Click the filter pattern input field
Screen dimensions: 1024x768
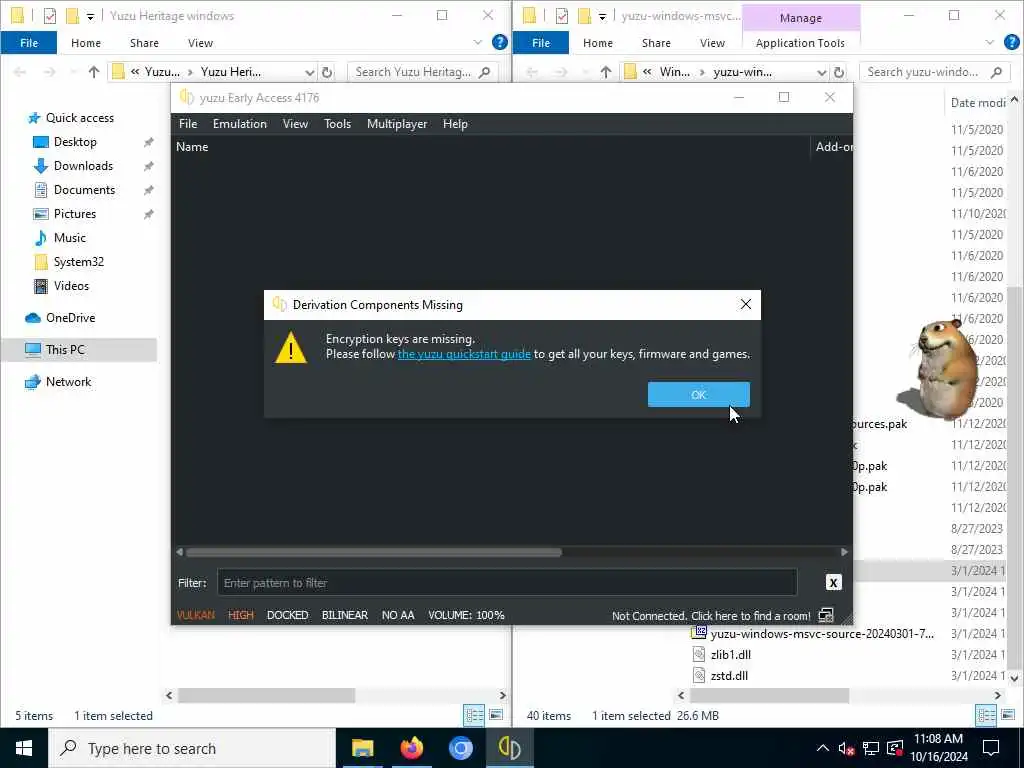tap(507, 583)
